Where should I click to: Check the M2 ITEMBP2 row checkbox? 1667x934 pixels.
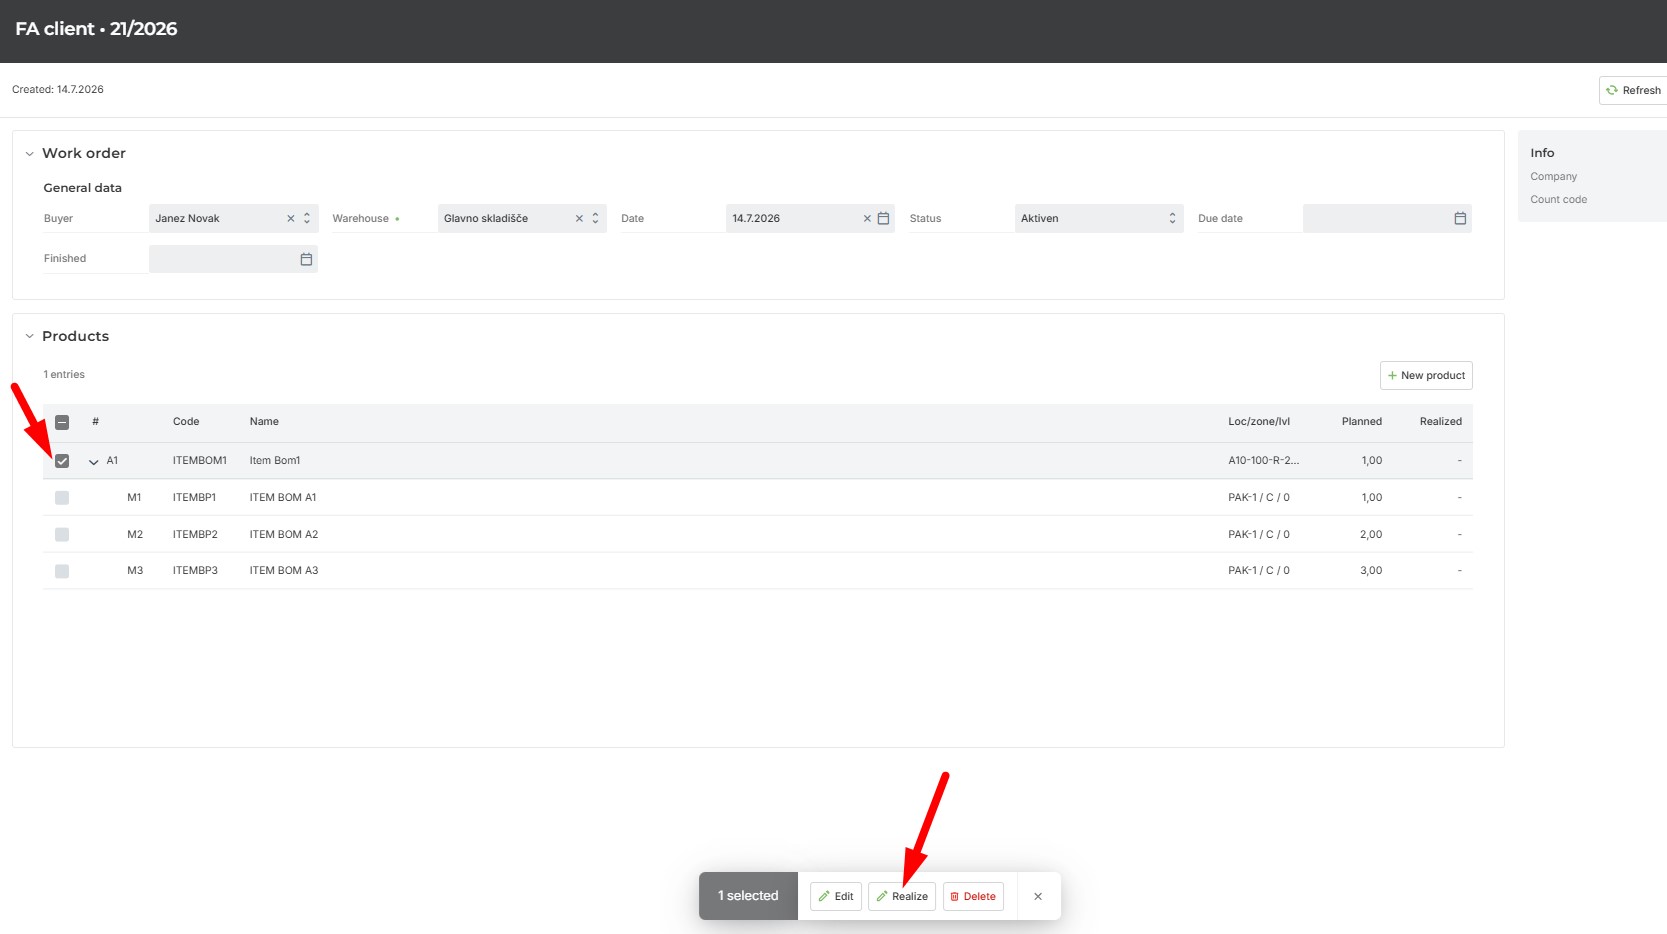(x=62, y=535)
